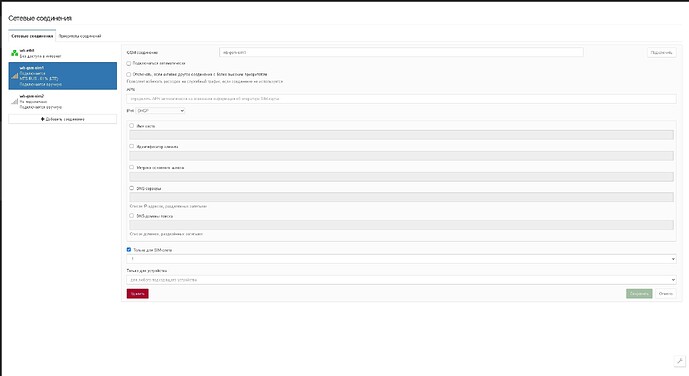689x376 pixels.
Task: Click the MTS RUS signal status text
Action: tap(39, 79)
